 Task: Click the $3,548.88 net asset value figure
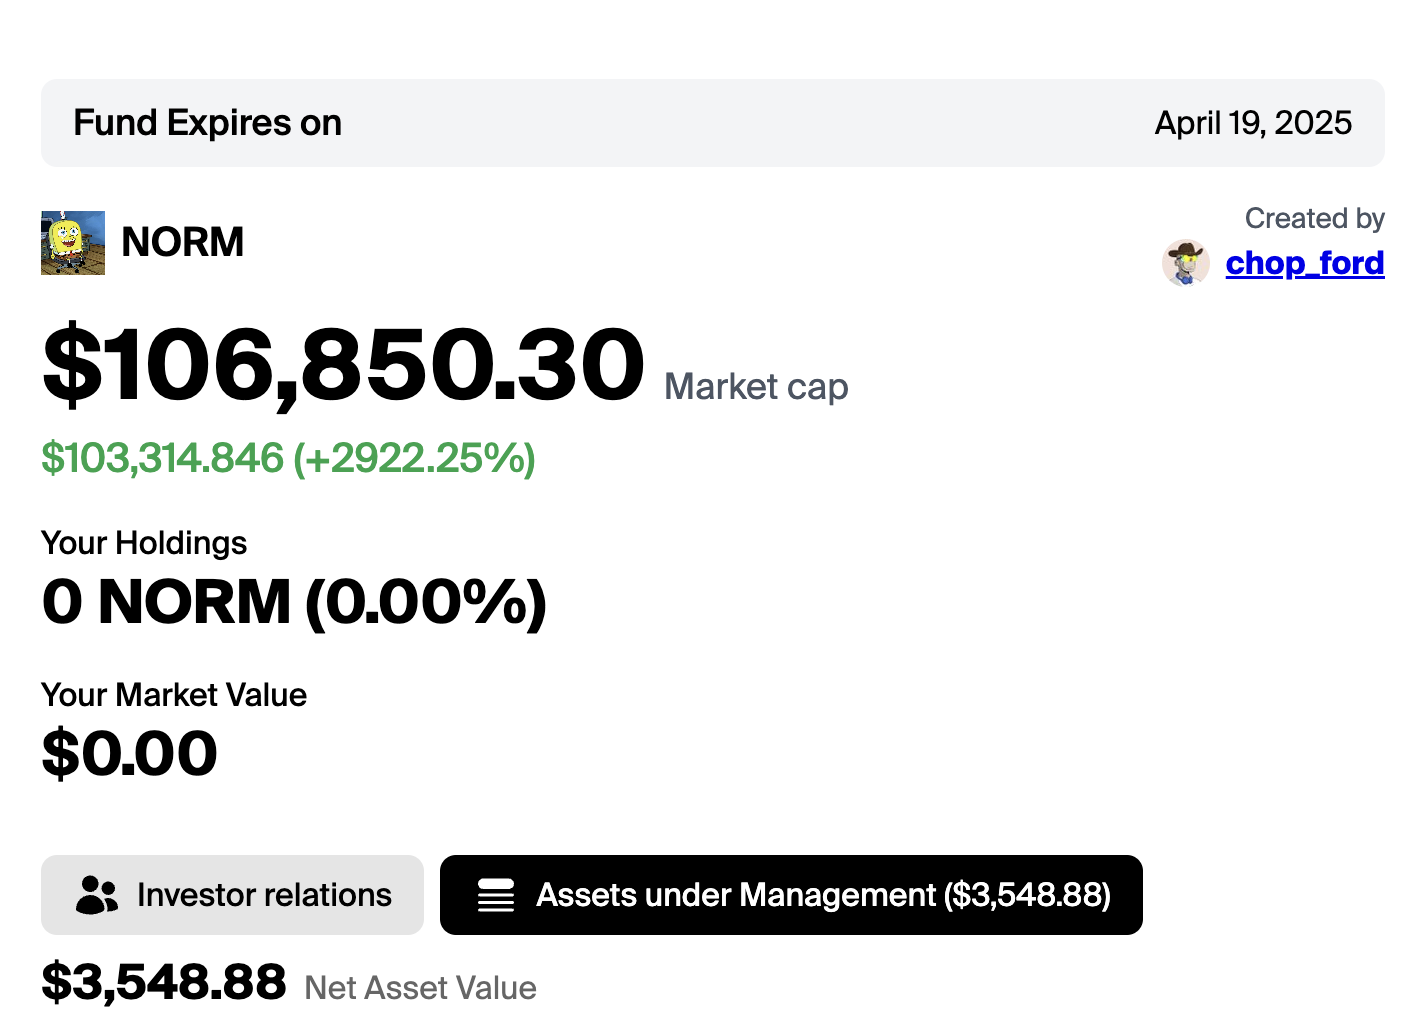click(164, 982)
